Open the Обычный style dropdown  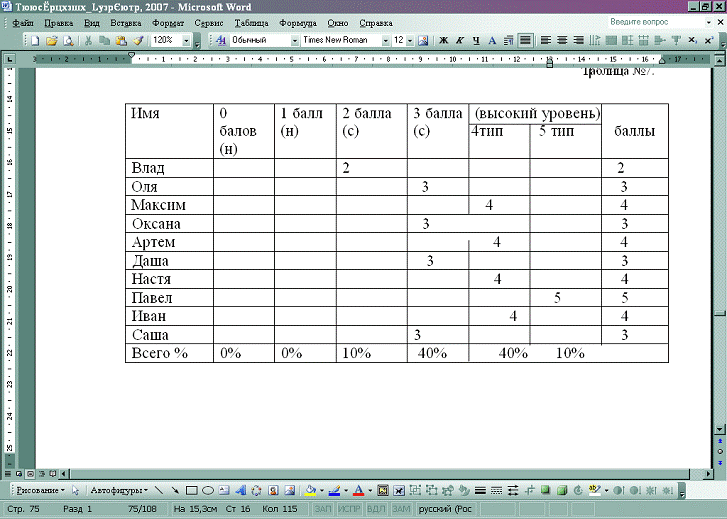[x=294, y=41]
